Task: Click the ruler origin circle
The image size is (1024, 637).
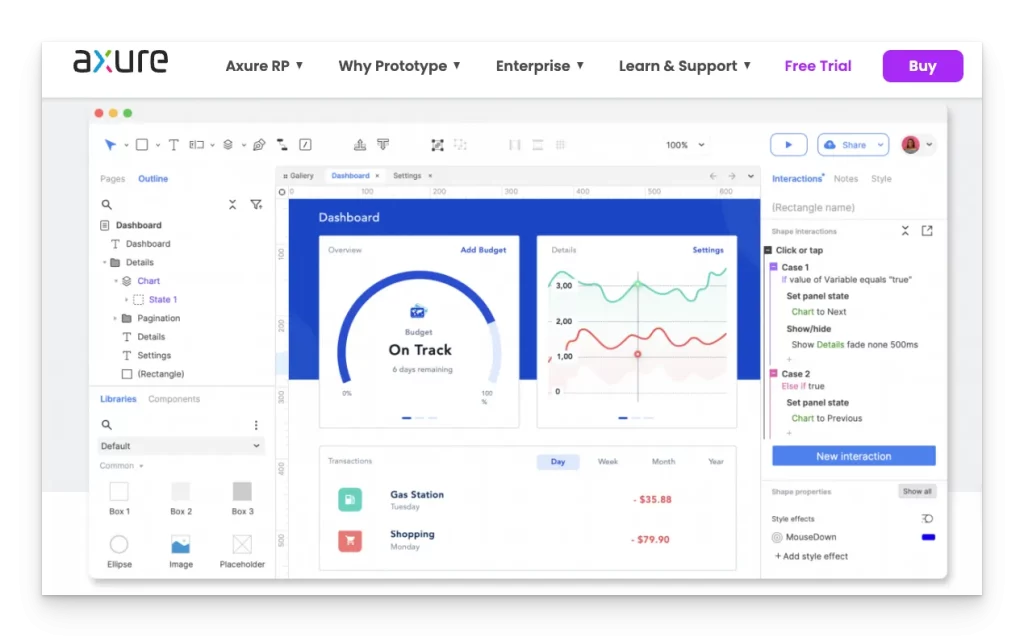Action: (x=282, y=192)
